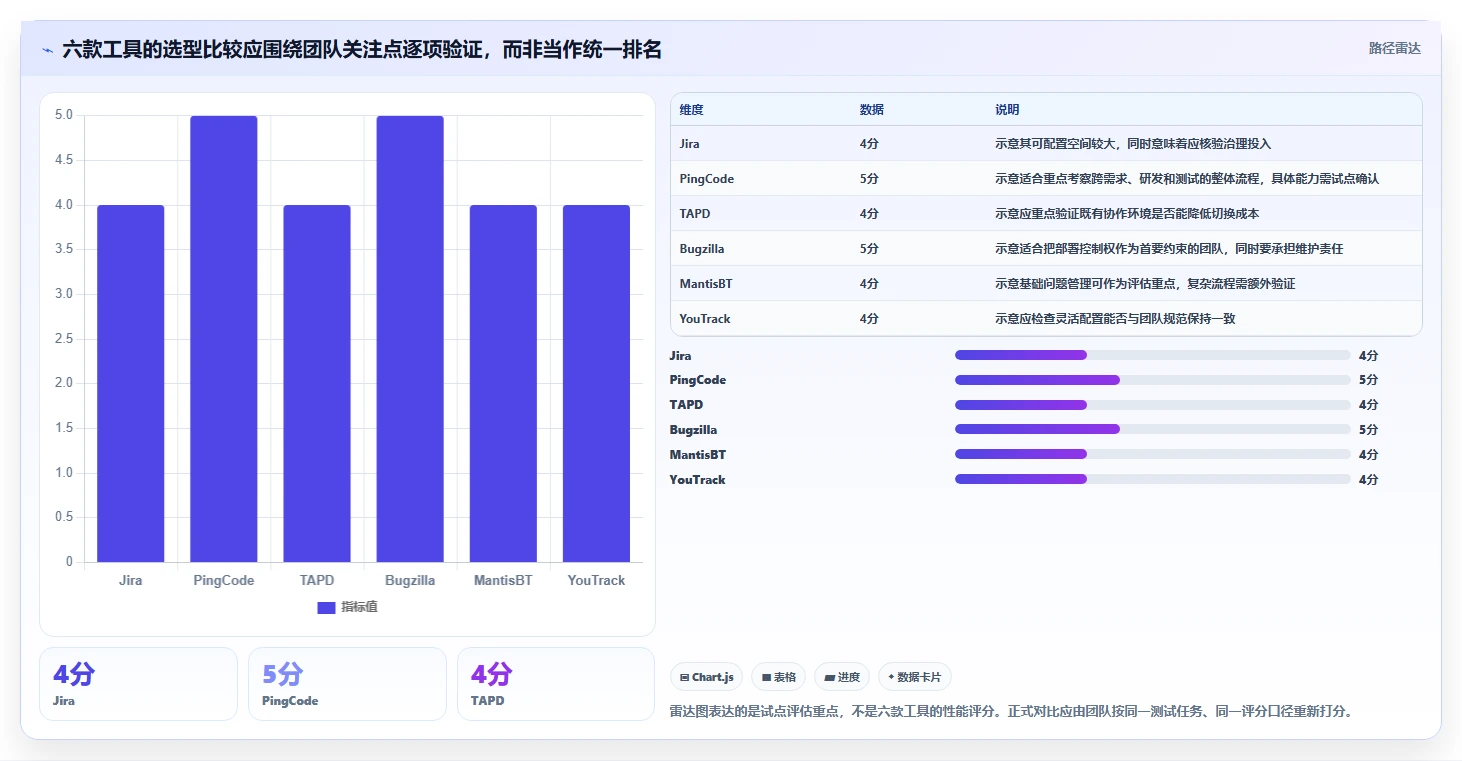Click the PingCode label on the chart axis
This screenshot has height=761, width=1462.
click(x=224, y=580)
